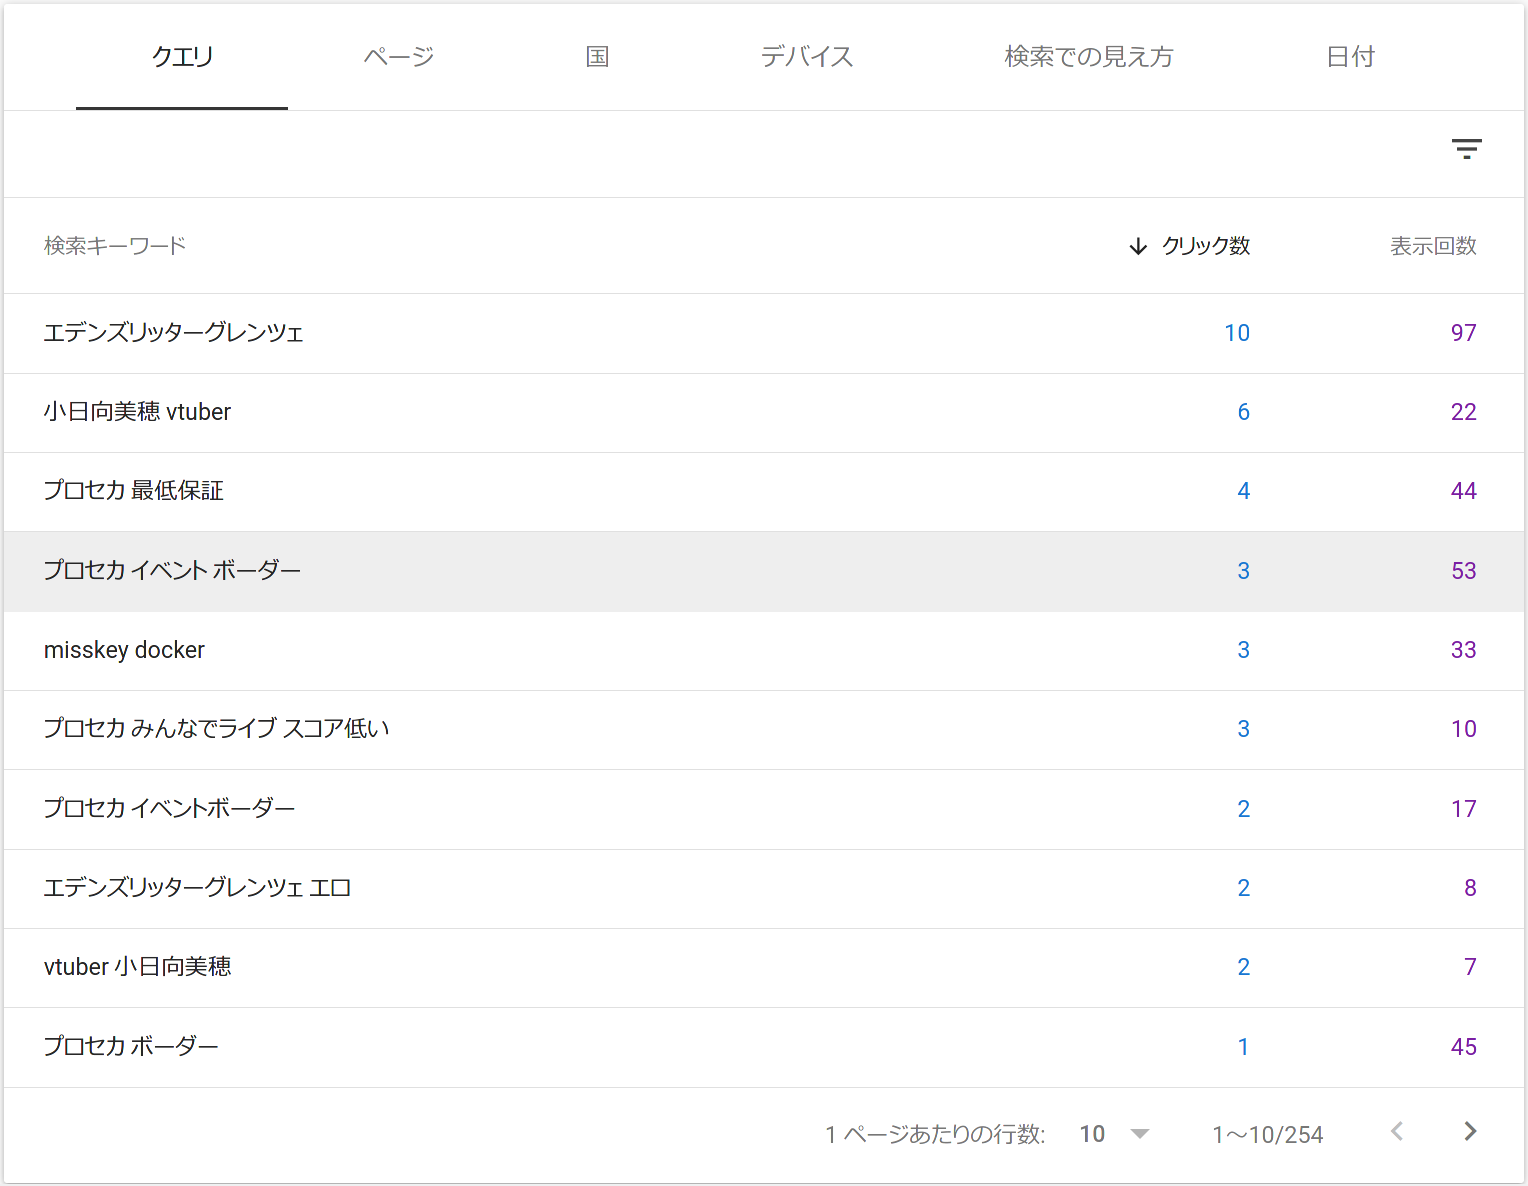Viewport: 1528px width, 1186px height.
Task: Click 33 impressions for misskey docker
Action: (x=1464, y=650)
